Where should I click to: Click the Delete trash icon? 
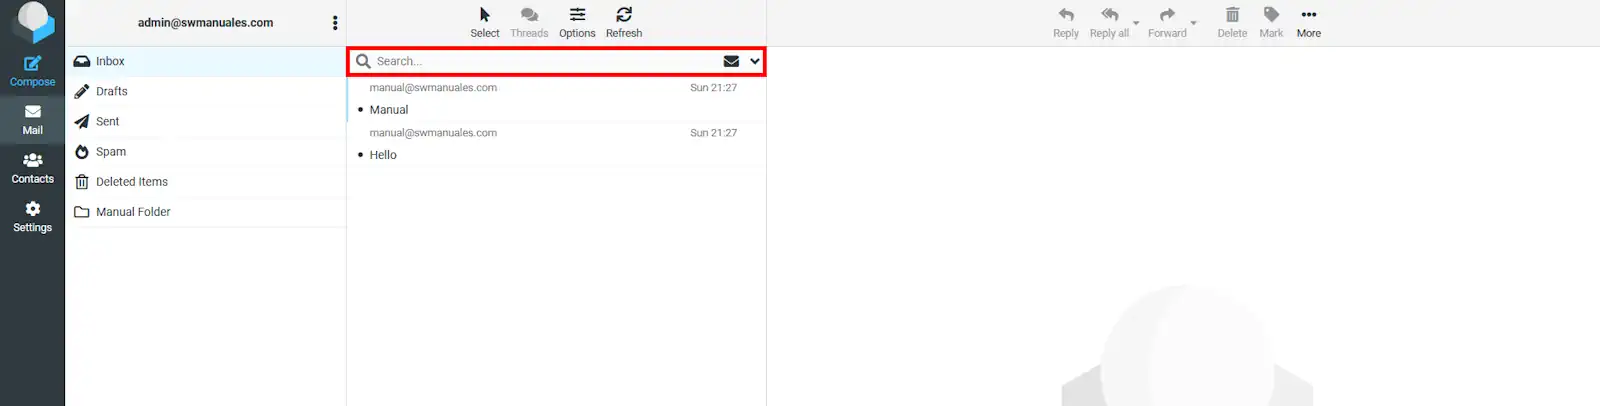[x=1232, y=15]
